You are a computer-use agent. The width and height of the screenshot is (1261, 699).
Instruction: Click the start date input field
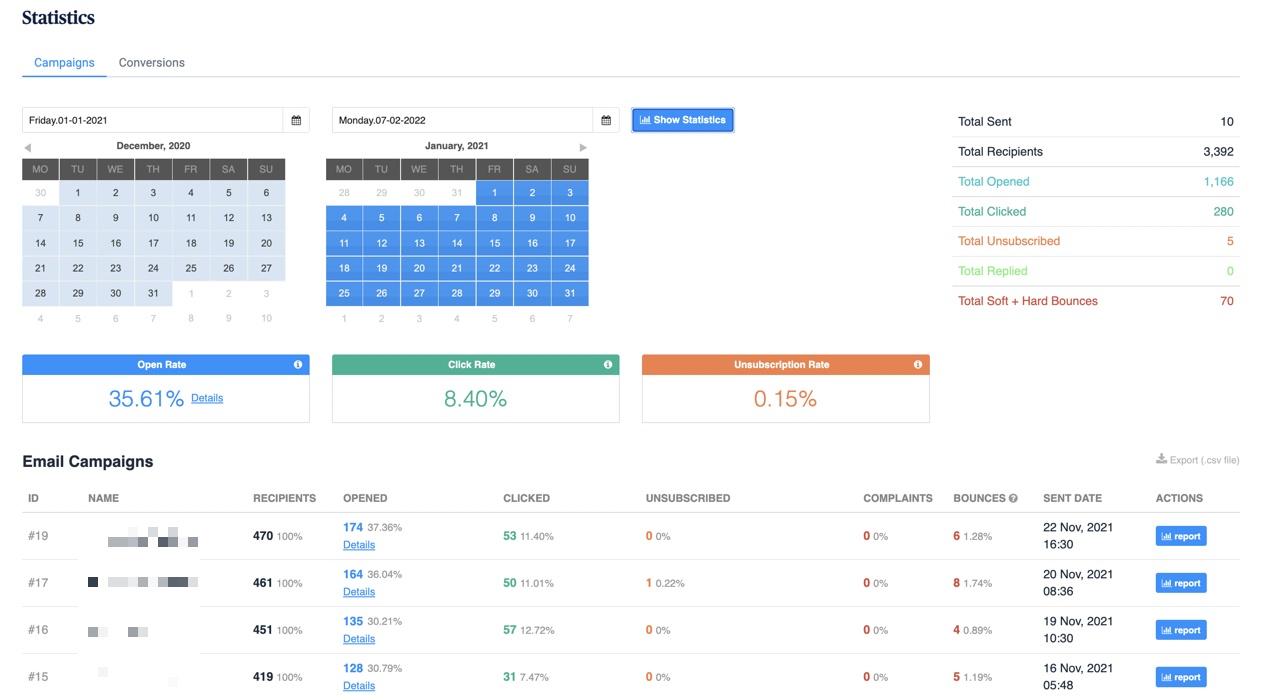tap(152, 120)
